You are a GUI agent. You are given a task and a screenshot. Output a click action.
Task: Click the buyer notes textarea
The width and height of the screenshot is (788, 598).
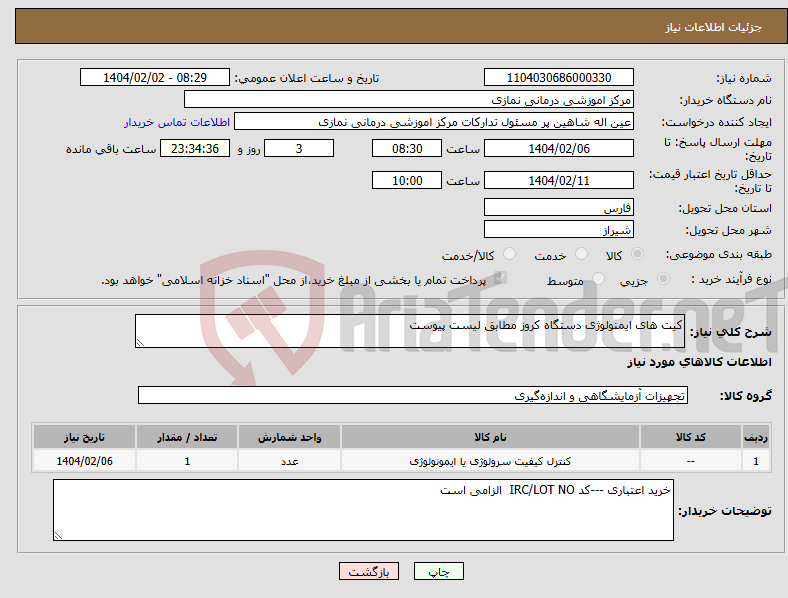pos(363,510)
